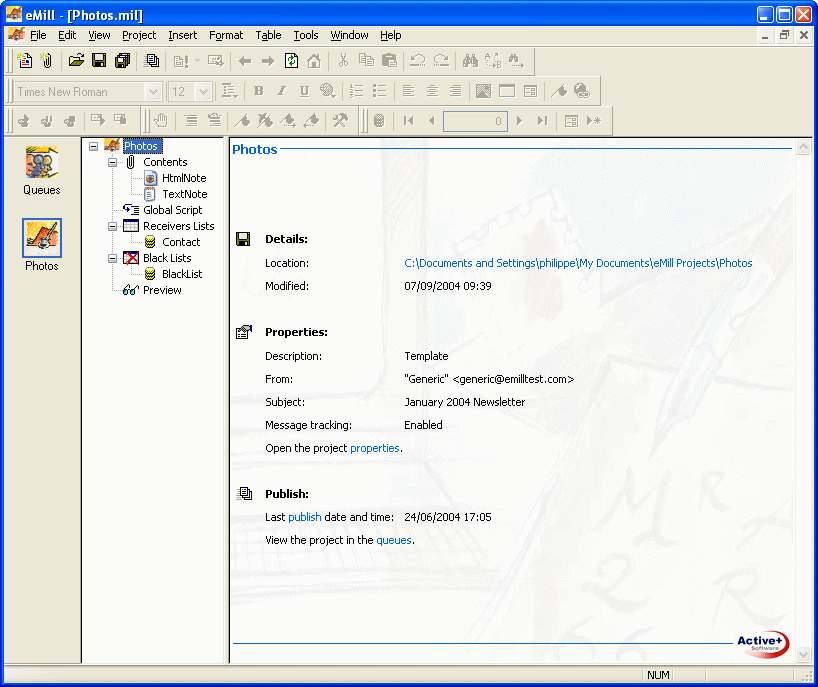Click the new attachment paperclip icon
Viewport: 818px width, 687px height.
(47, 61)
